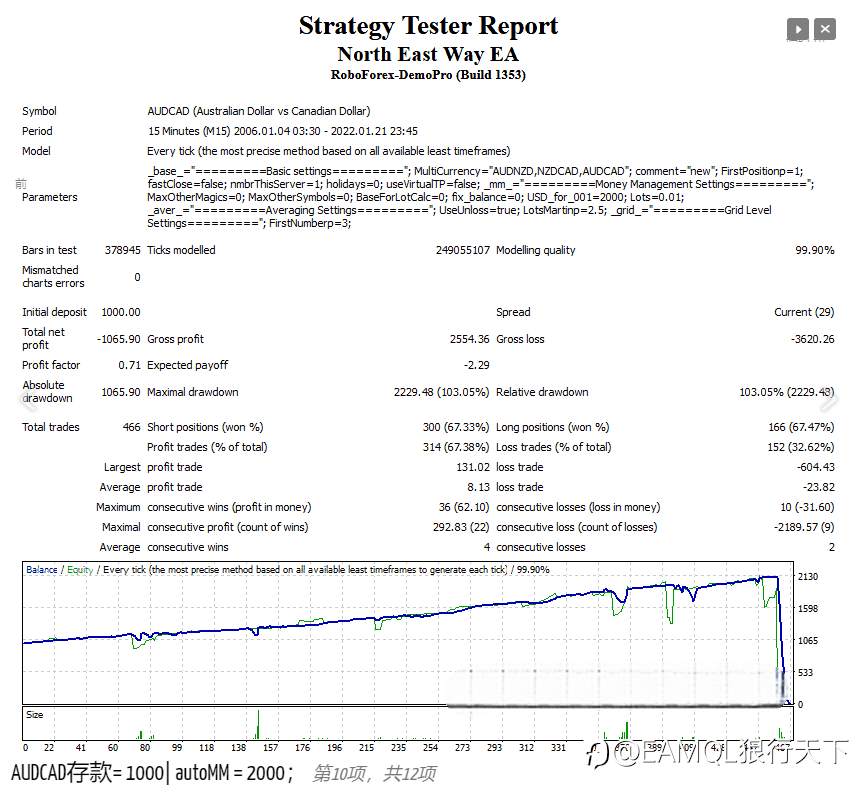Click the 'Ticks modelled' value 249055107

(462, 250)
